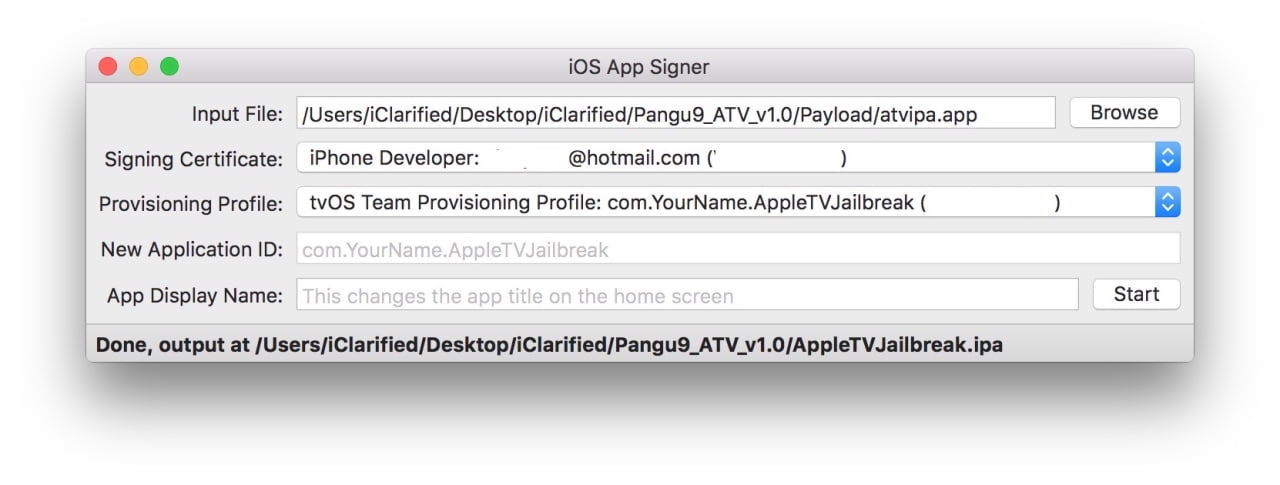Click the "Signing Certificate:" label
The image size is (1280, 485).
coord(194,159)
